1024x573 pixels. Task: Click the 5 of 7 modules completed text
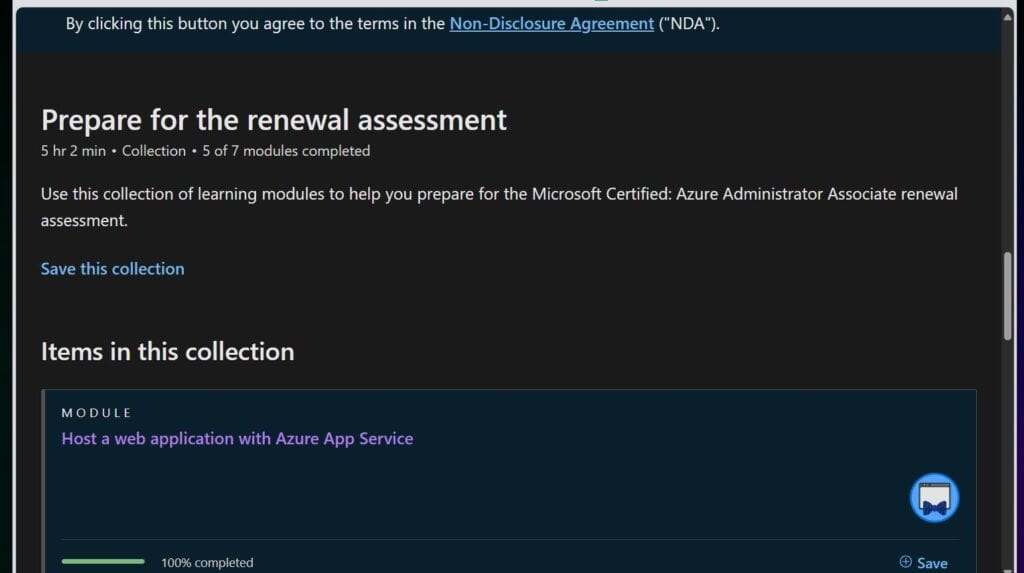point(286,151)
